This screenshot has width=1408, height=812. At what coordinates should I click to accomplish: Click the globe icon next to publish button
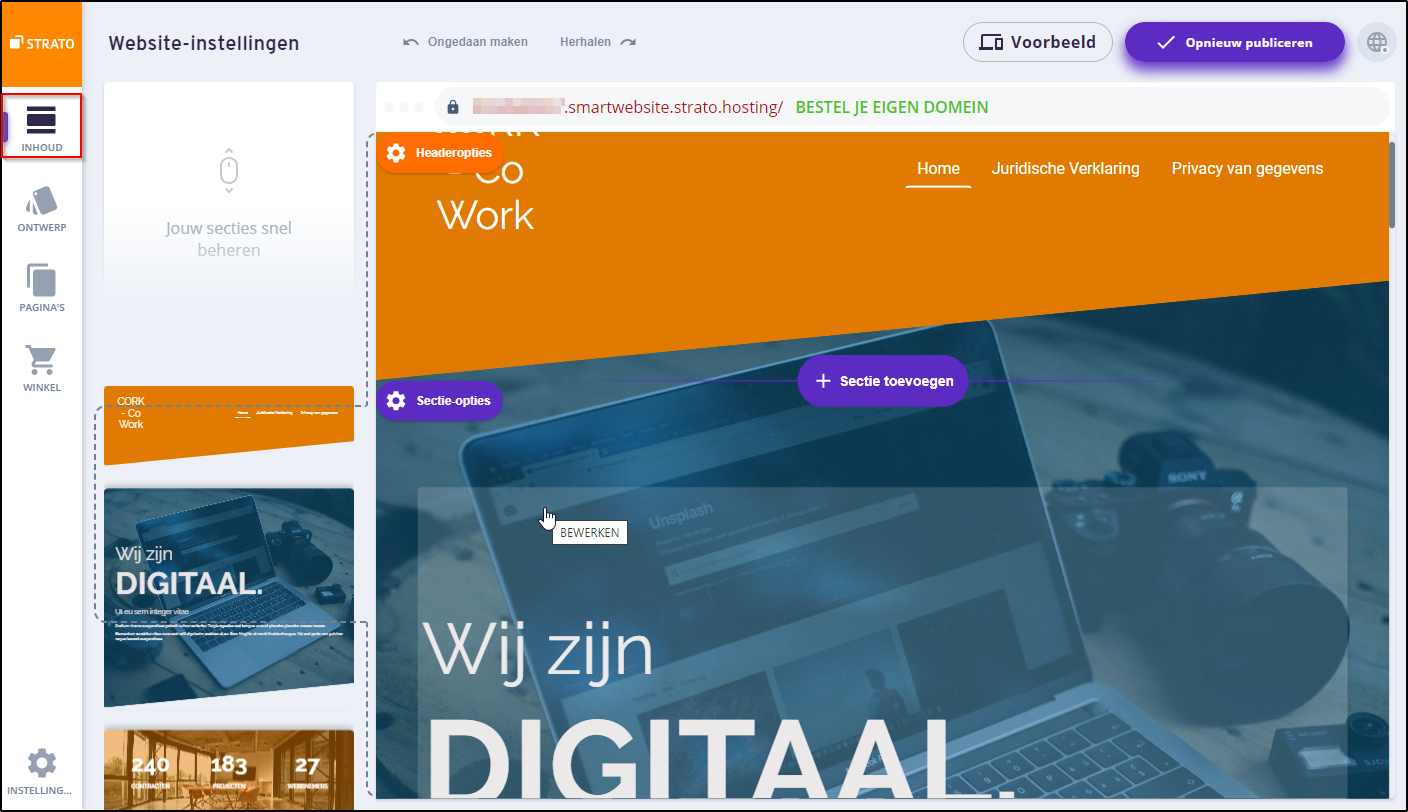(1377, 42)
